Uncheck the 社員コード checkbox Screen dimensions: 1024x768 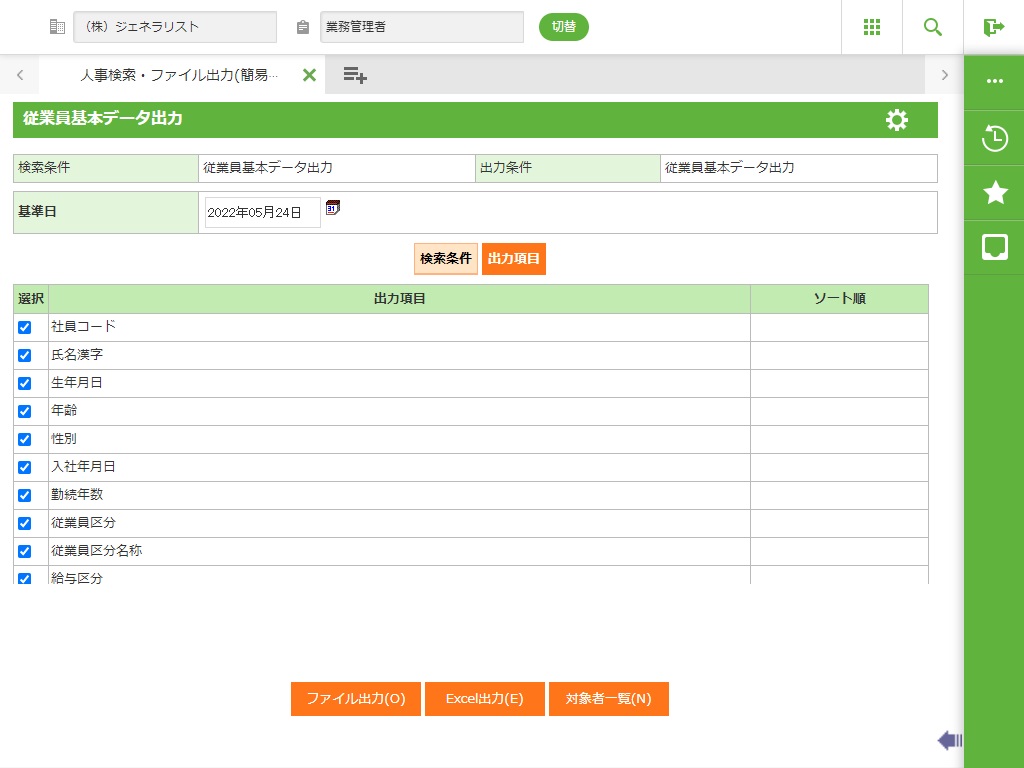[x=25, y=327]
